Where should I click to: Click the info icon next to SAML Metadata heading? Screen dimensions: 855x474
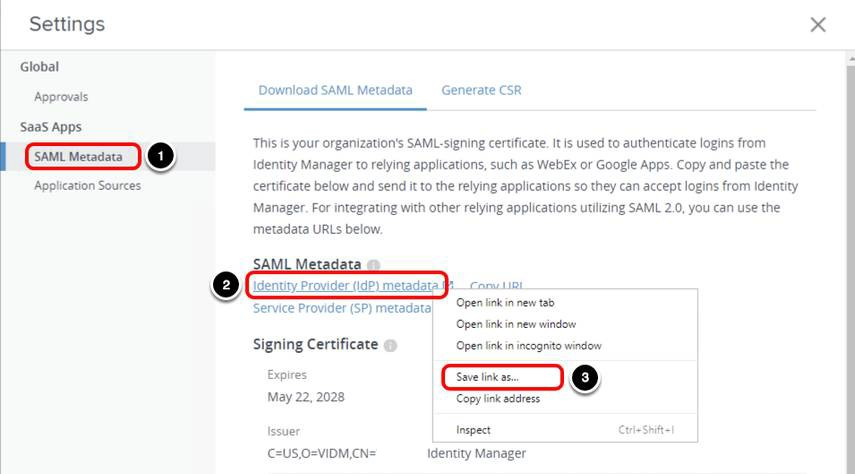coord(373,266)
